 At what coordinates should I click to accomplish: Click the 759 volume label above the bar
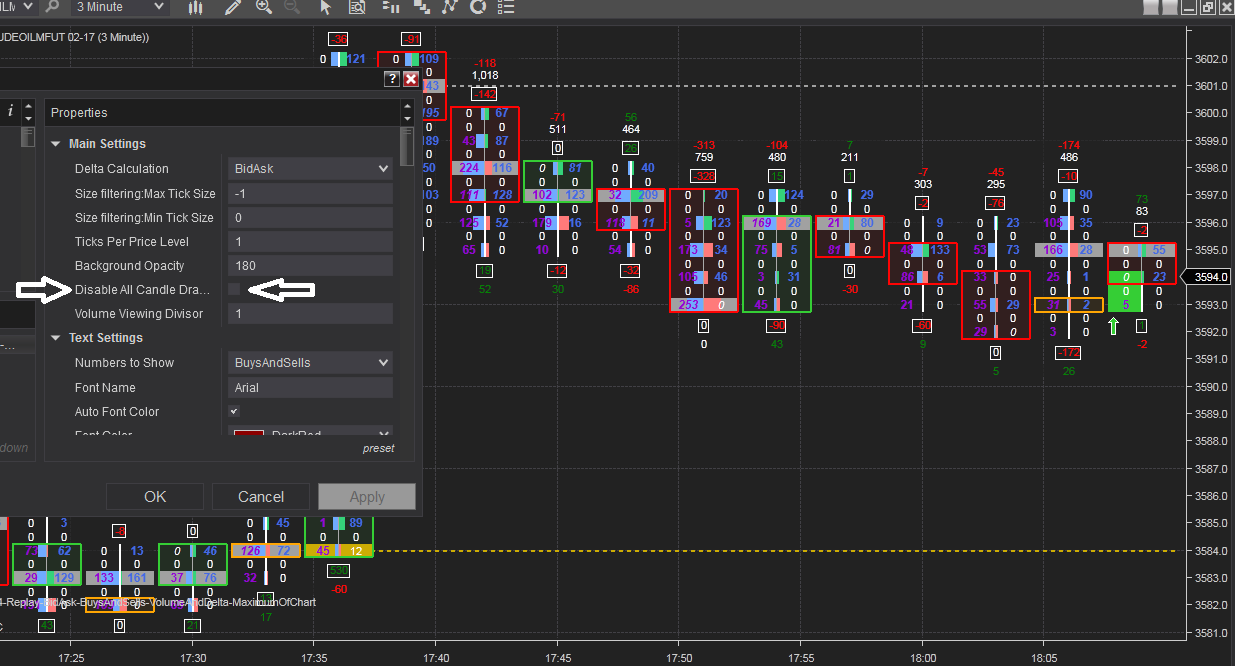[x=703, y=157]
